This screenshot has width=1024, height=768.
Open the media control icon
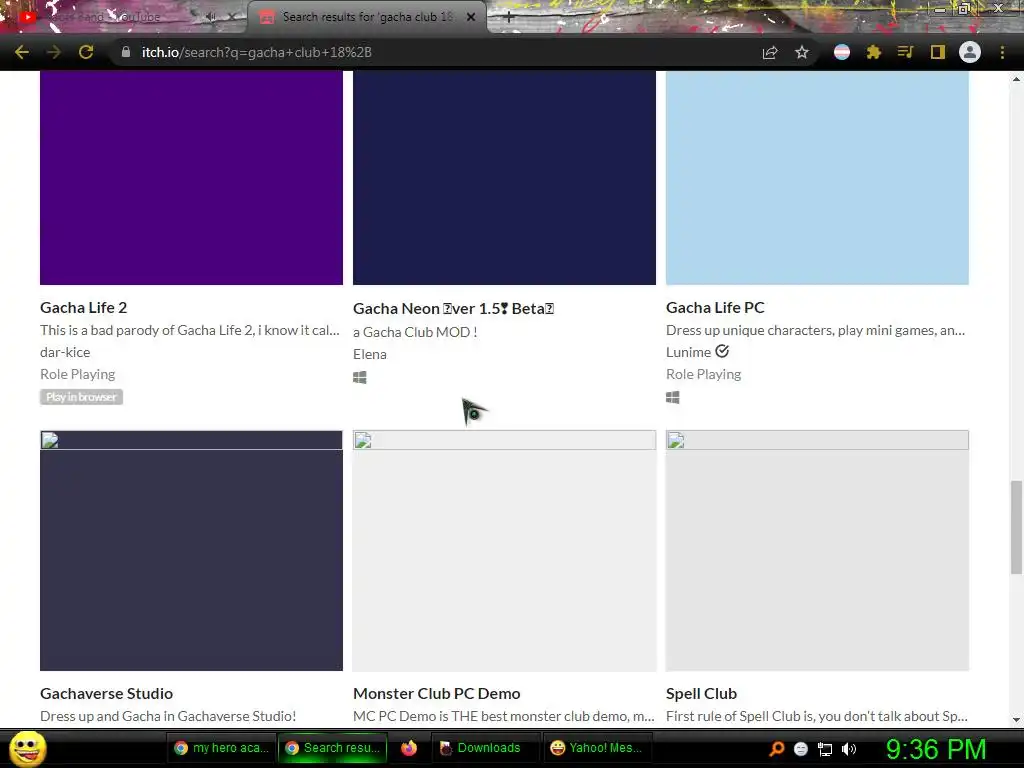[x=905, y=52]
